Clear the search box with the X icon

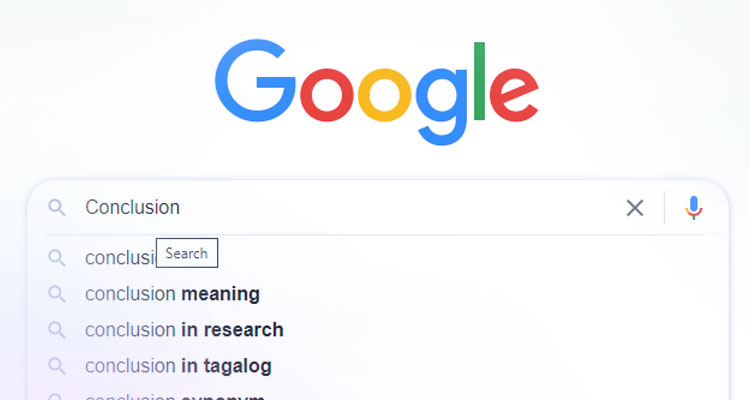[635, 208]
